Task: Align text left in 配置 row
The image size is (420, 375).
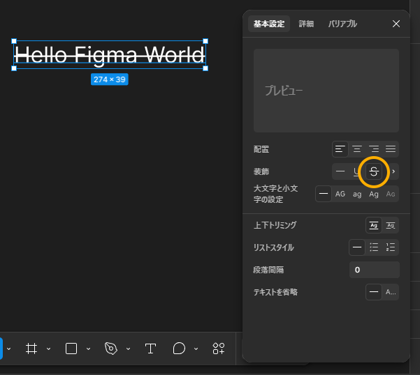Action: point(340,149)
